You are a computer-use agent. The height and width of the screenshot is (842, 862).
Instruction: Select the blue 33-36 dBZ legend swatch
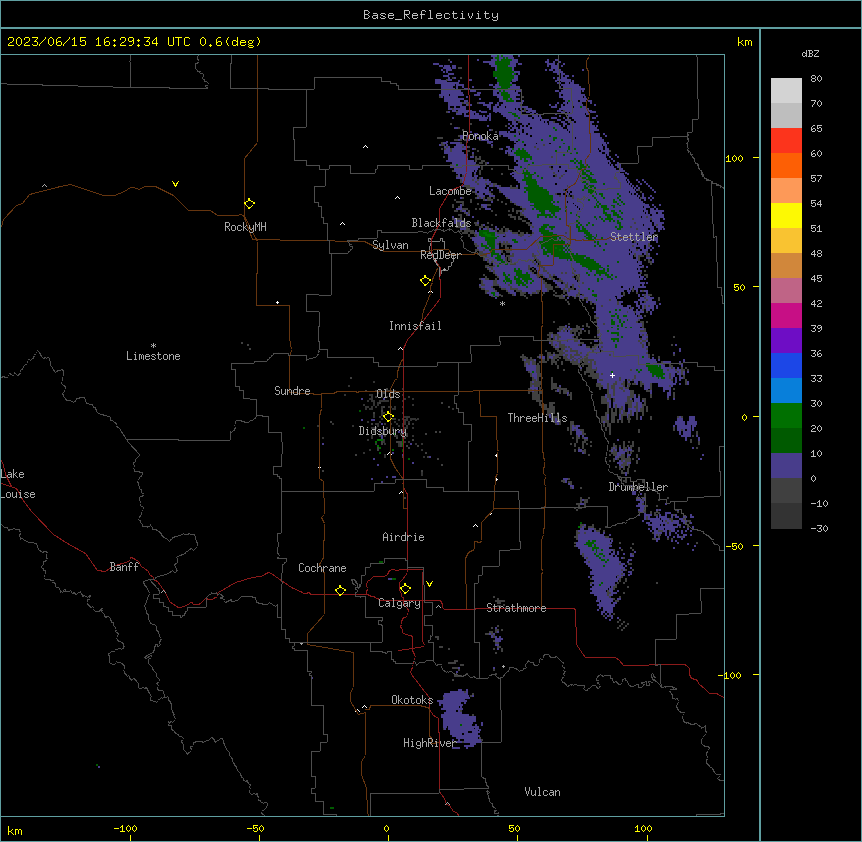[x=786, y=365]
